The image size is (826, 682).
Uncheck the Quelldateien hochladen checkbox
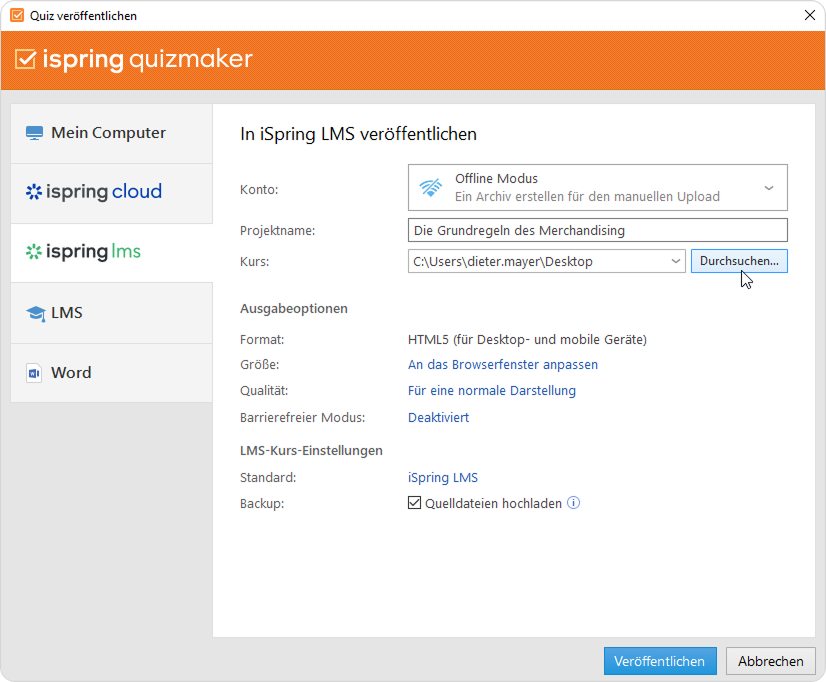(x=415, y=503)
